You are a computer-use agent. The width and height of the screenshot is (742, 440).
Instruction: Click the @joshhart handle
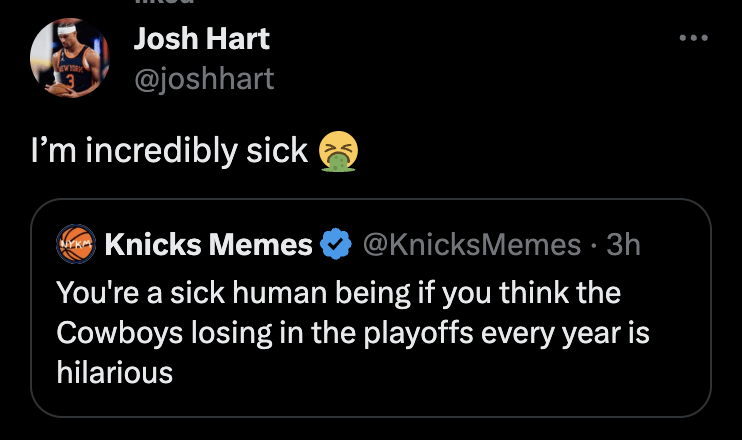coord(203,78)
